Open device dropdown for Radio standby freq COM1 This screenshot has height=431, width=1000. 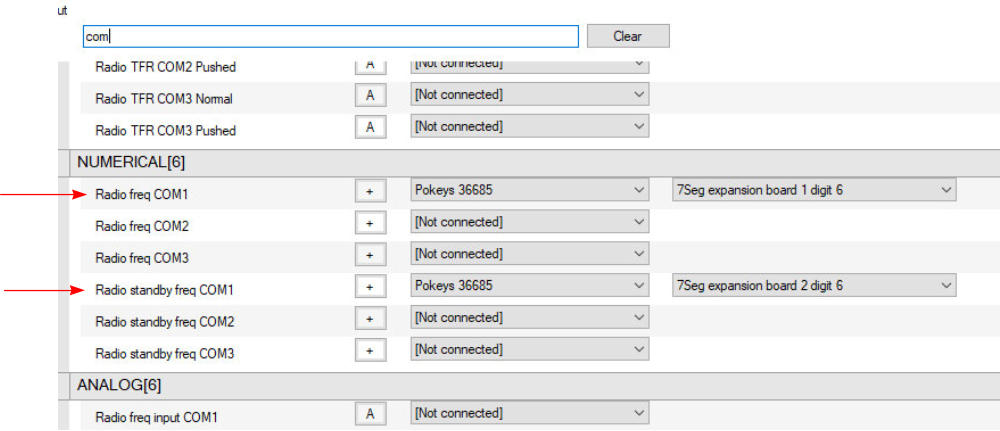coord(529,286)
